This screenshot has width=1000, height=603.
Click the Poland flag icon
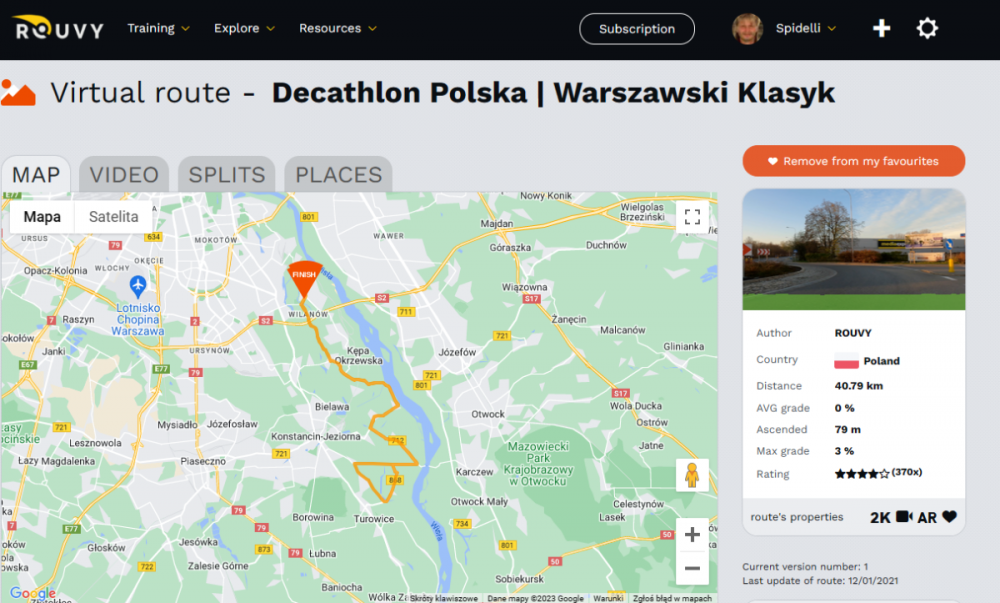[x=846, y=361]
